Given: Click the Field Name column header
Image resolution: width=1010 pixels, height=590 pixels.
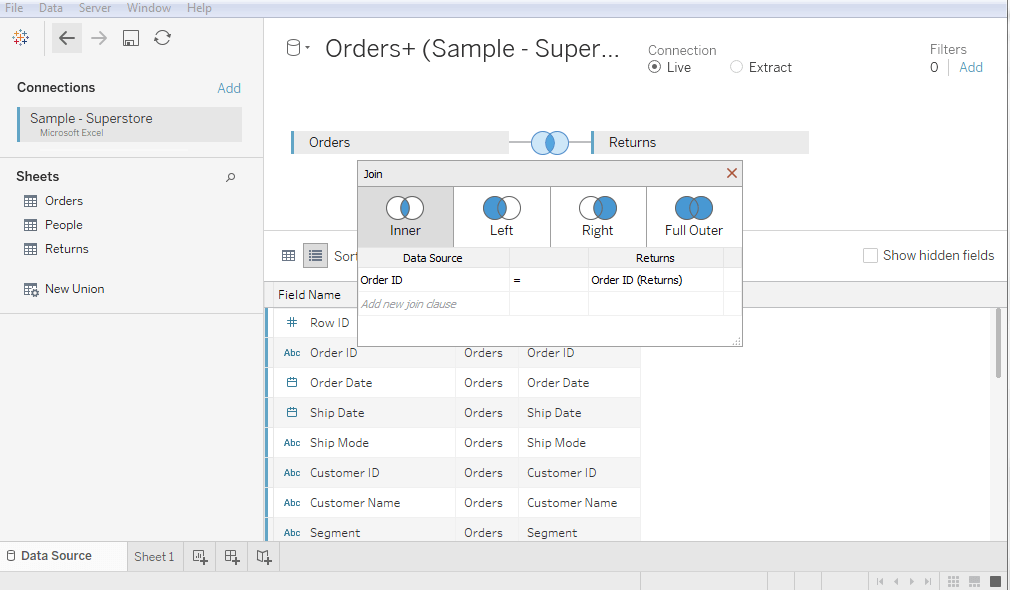Looking at the screenshot, I should [x=309, y=295].
